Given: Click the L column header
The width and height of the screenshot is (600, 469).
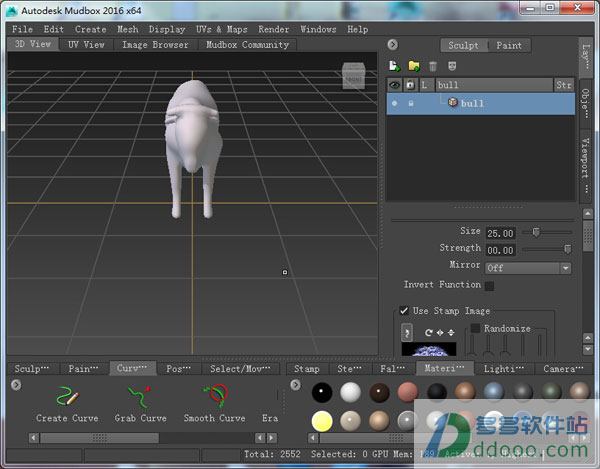Looking at the screenshot, I should click(426, 85).
